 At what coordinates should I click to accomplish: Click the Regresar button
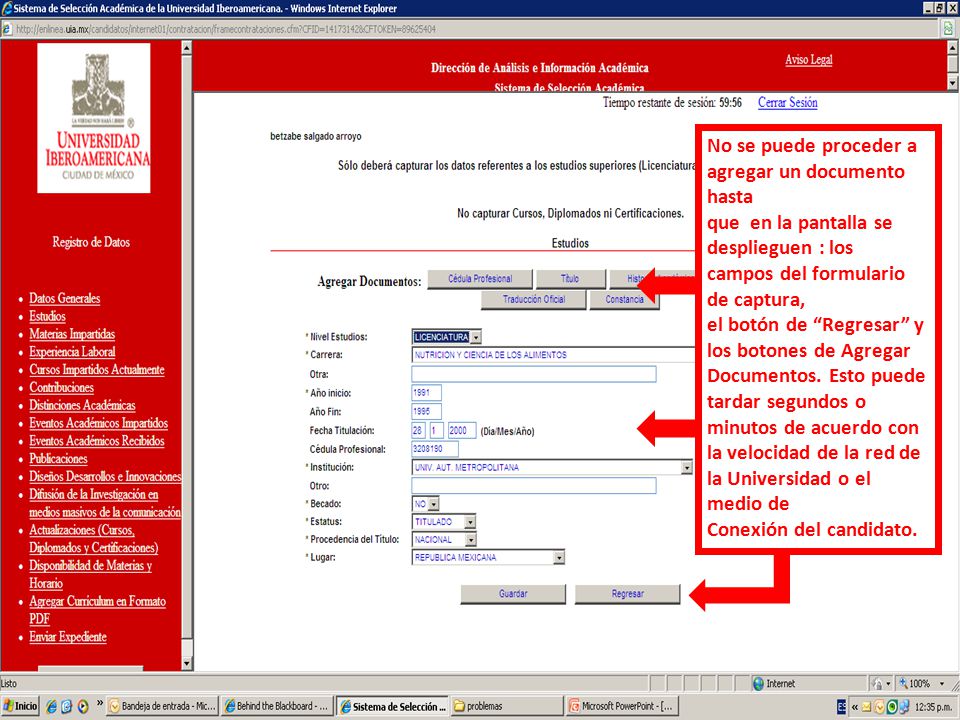pos(628,594)
